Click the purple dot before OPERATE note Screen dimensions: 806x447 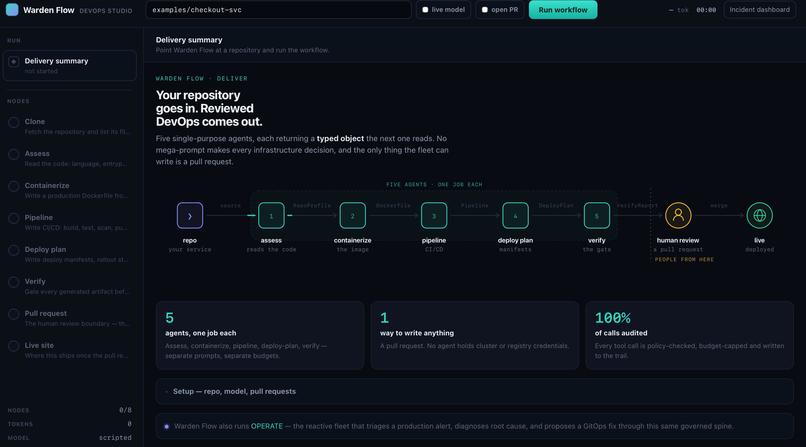[167, 426]
